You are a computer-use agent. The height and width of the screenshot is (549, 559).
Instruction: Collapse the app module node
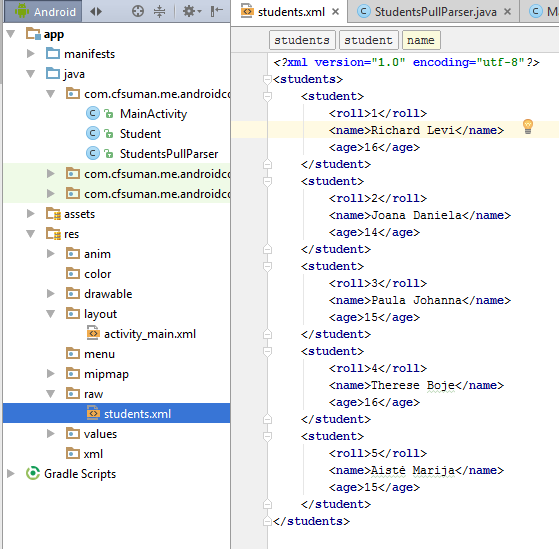[x=11, y=34]
